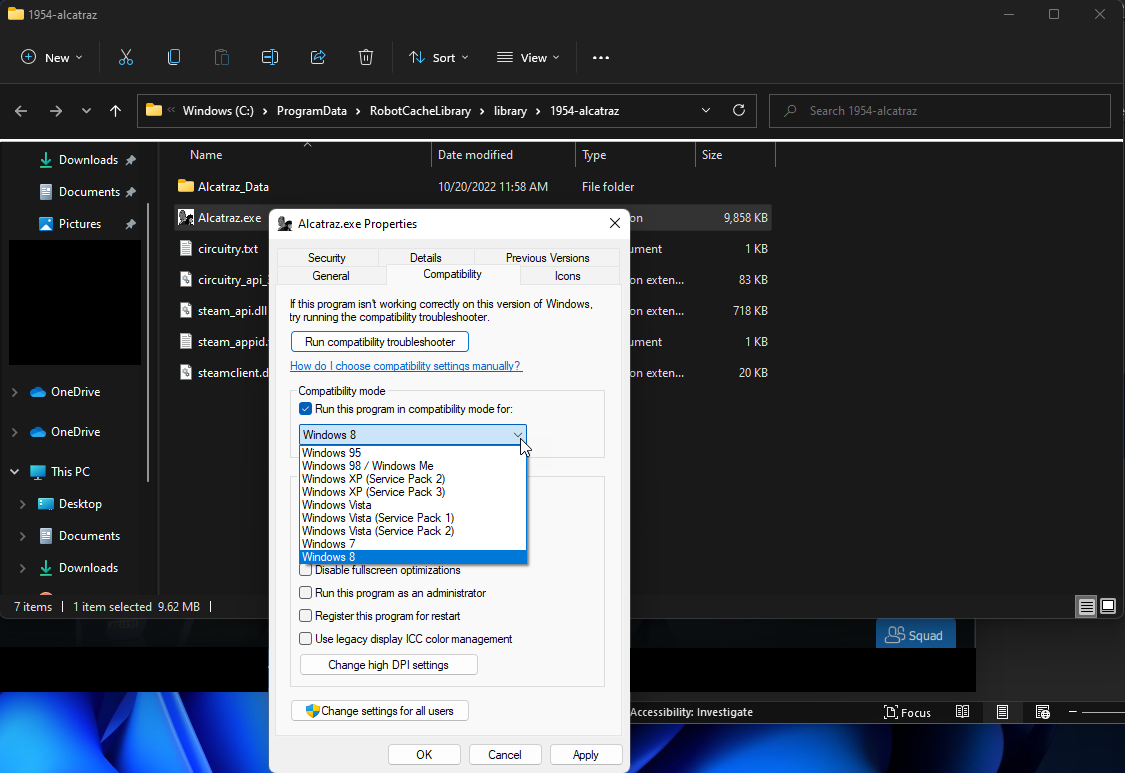The image size is (1125, 773).
Task: Open How do I choose compatibility settings manually link
Action: [x=406, y=366]
